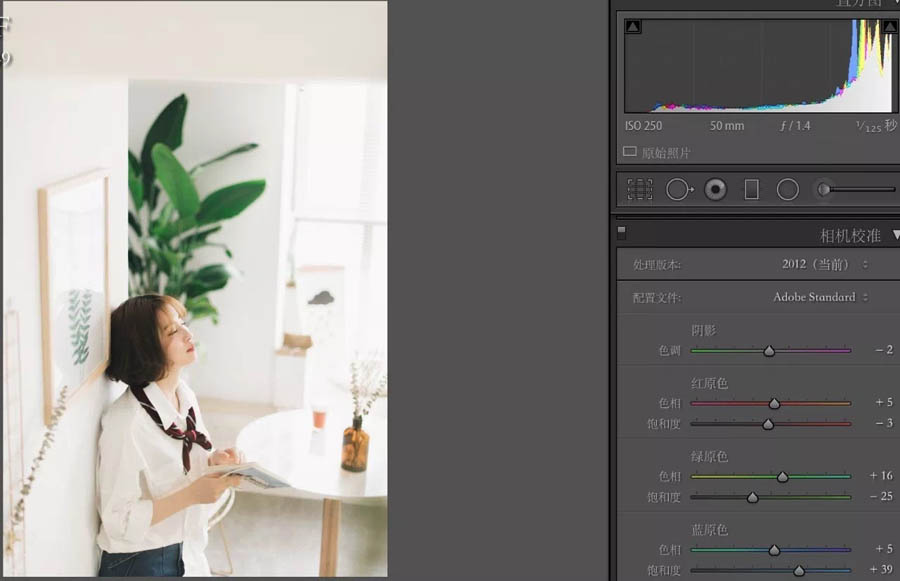This screenshot has height=581, width=900.
Task: Toggle highlight clipping indicator in histogram
Action: (x=891, y=26)
